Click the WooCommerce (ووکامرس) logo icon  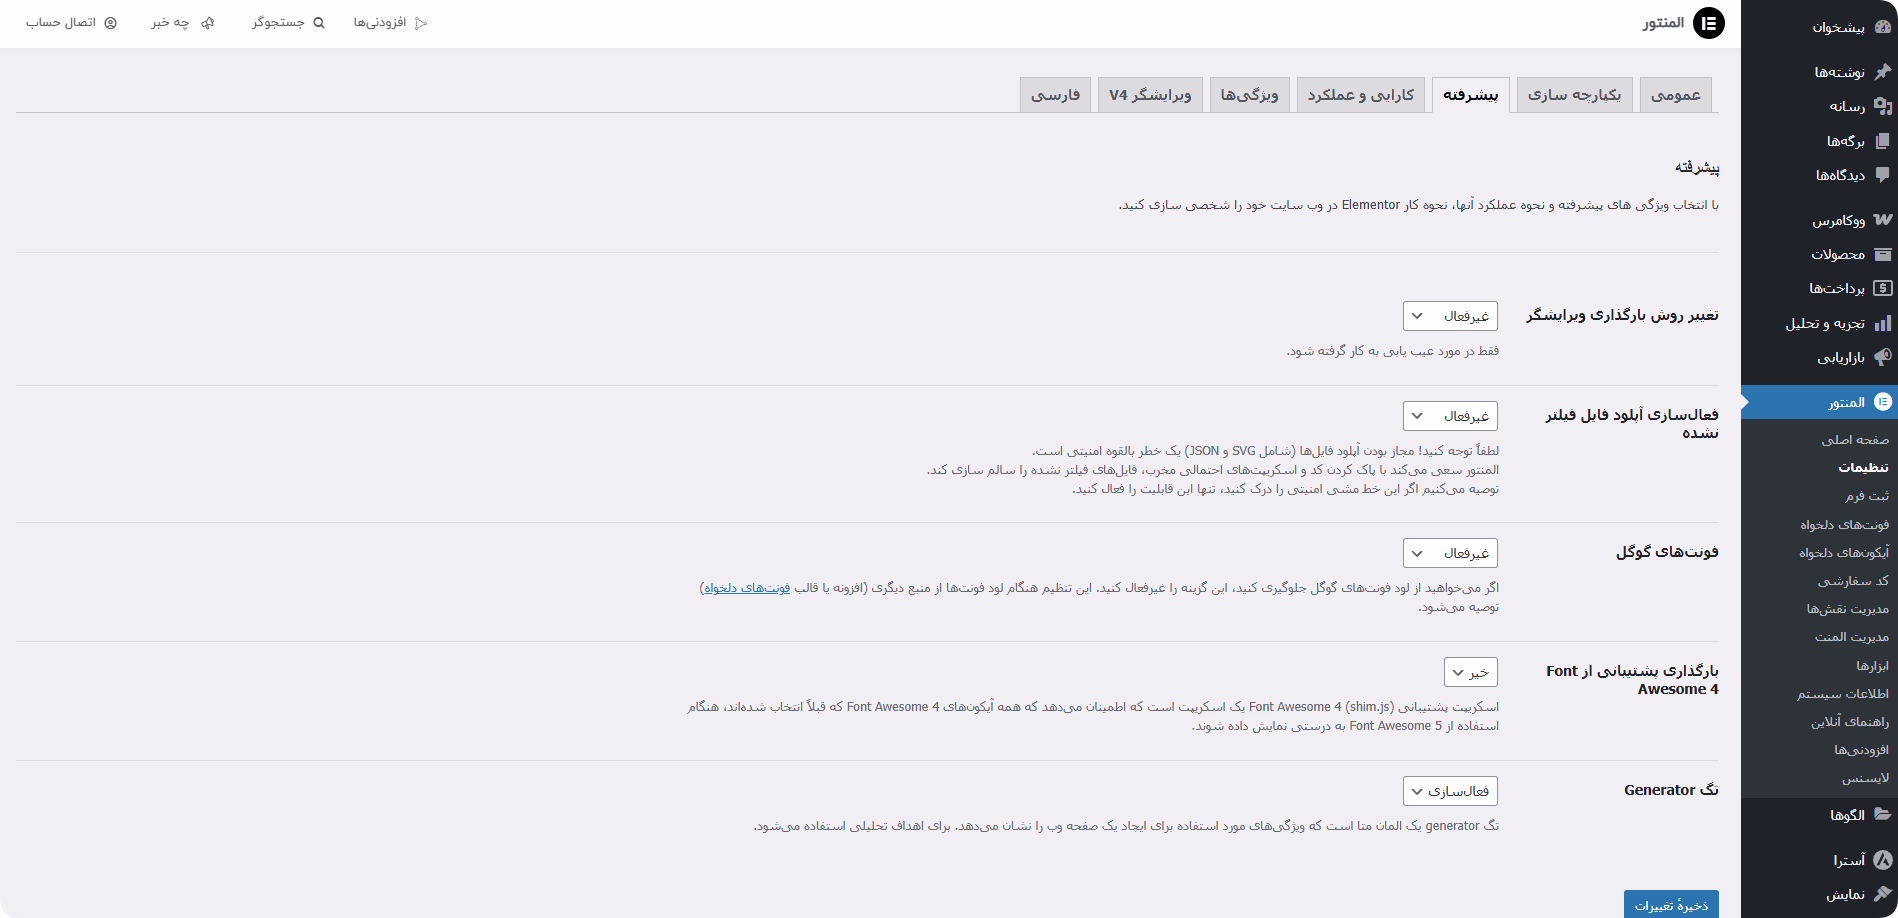pyautogui.click(x=1883, y=220)
